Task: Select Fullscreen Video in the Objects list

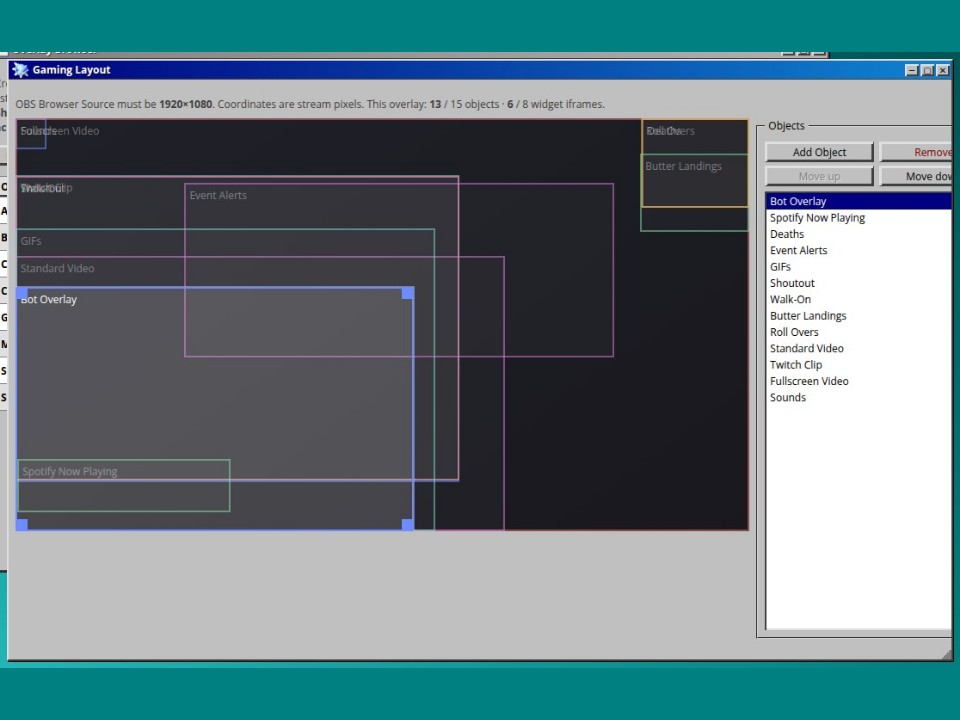Action: (859, 381)
